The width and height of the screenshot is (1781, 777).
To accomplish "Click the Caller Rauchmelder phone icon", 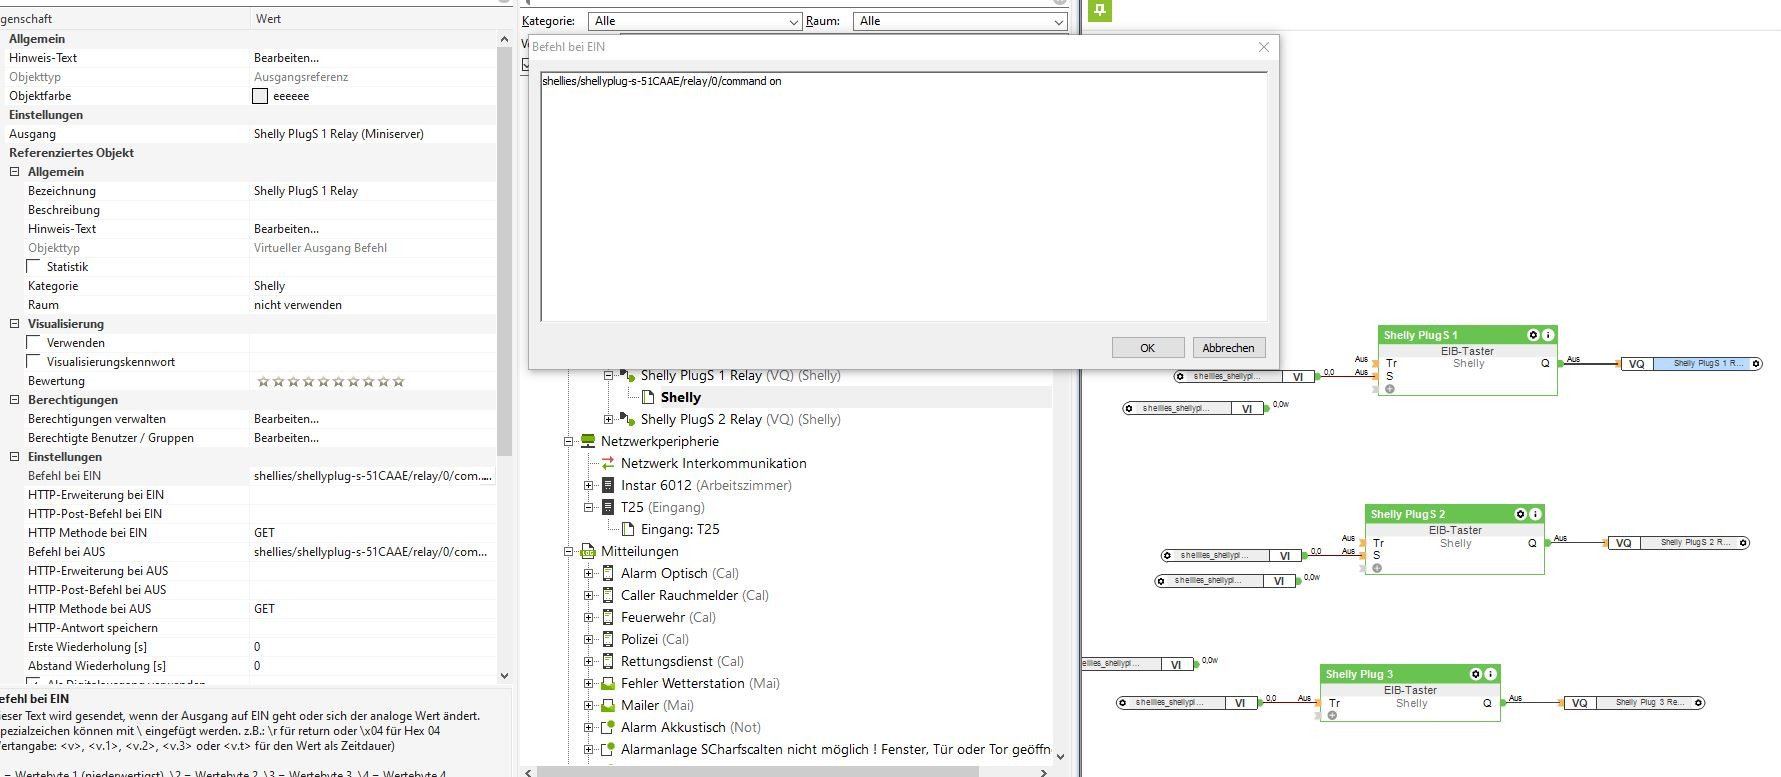I will [x=607, y=595].
